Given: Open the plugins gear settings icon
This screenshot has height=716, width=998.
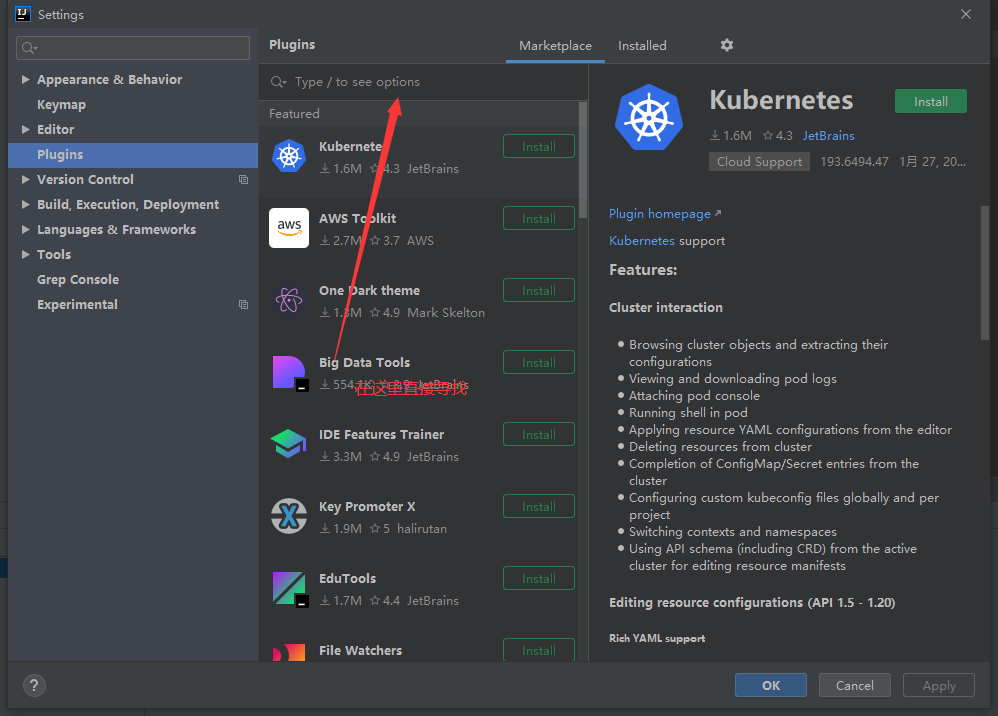Looking at the screenshot, I should tap(727, 45).
